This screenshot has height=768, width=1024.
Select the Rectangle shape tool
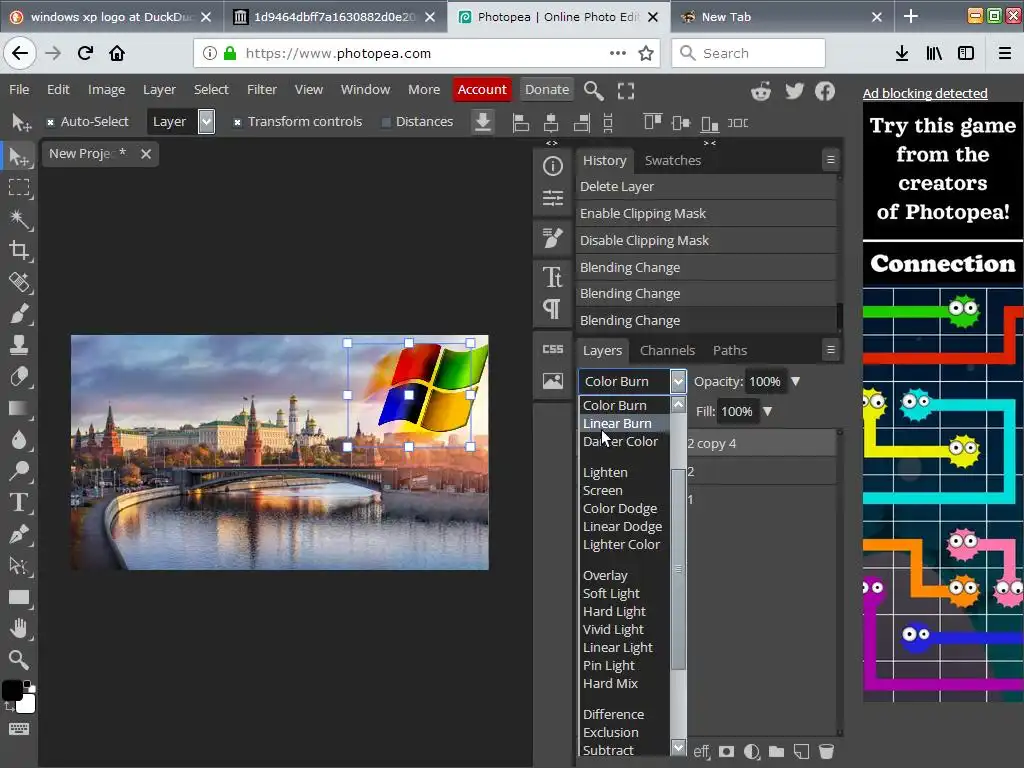(x=19, y=597)
